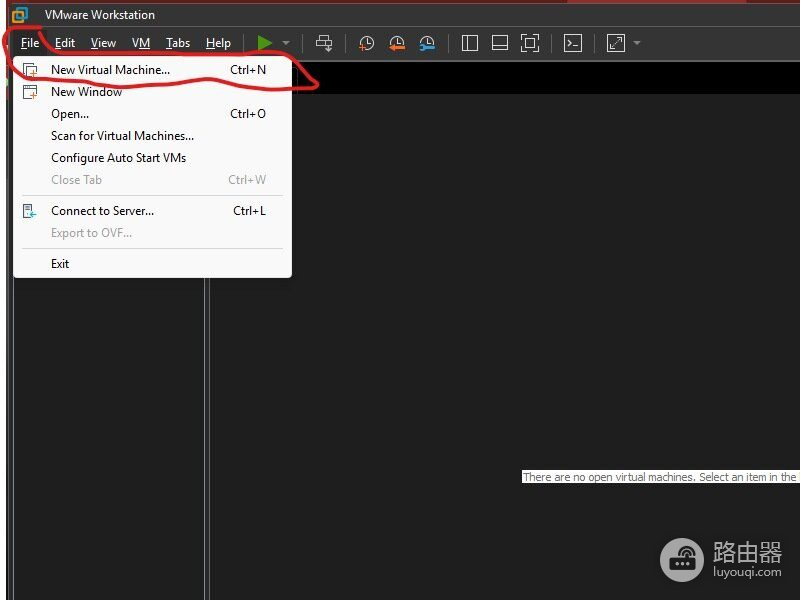Open console view terminal icon

(573, 43)
